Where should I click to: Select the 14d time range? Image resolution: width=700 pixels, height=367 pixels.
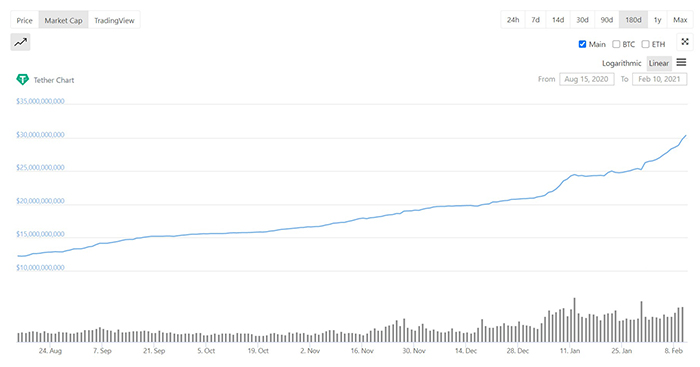[x=558, y=20]
